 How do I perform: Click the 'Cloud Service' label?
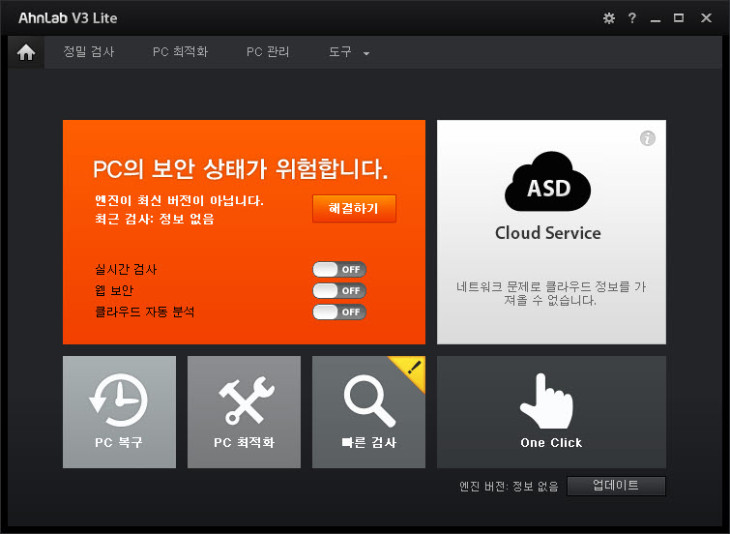(548, 233)
